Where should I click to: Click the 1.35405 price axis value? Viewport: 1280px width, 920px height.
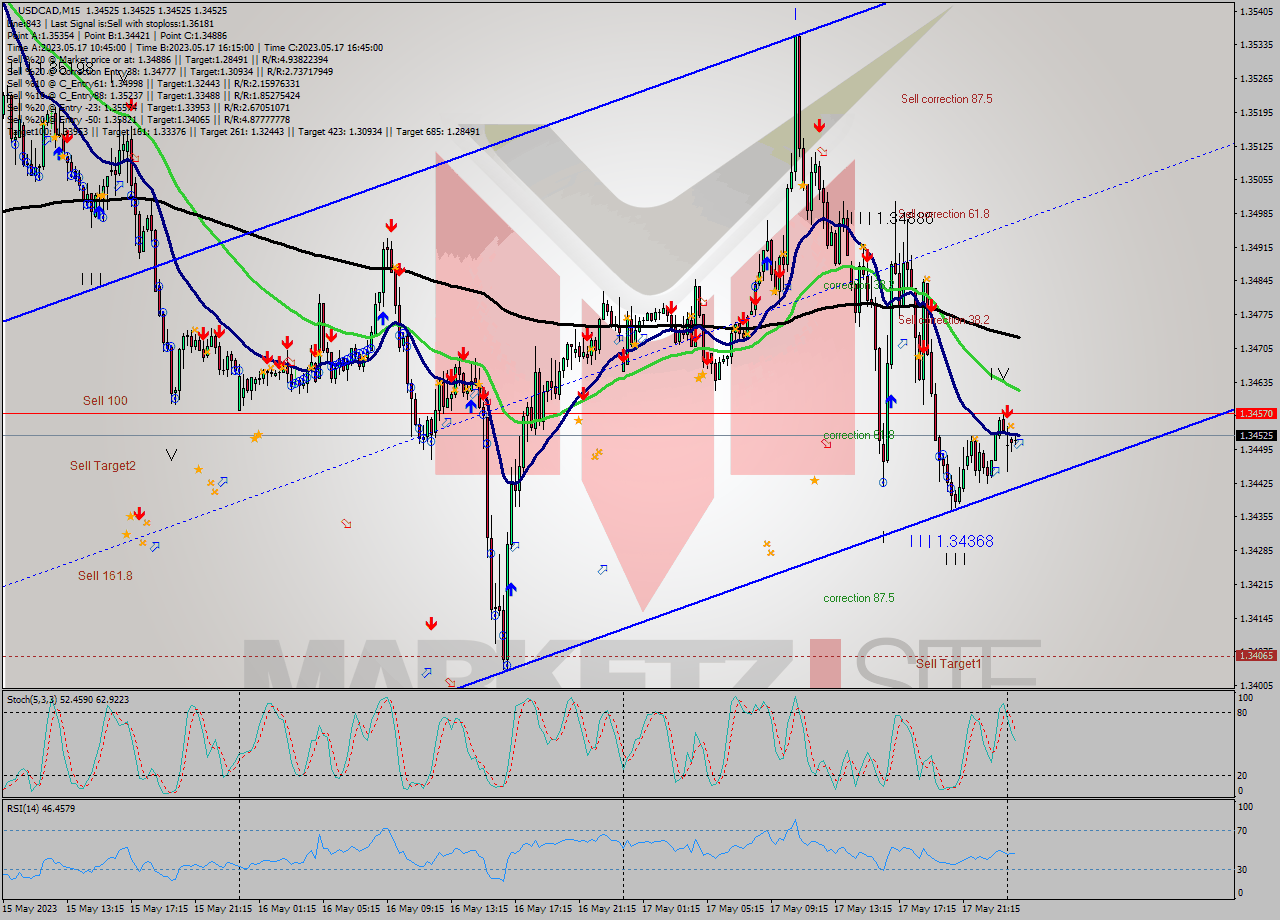click(x=1255, y=11)
